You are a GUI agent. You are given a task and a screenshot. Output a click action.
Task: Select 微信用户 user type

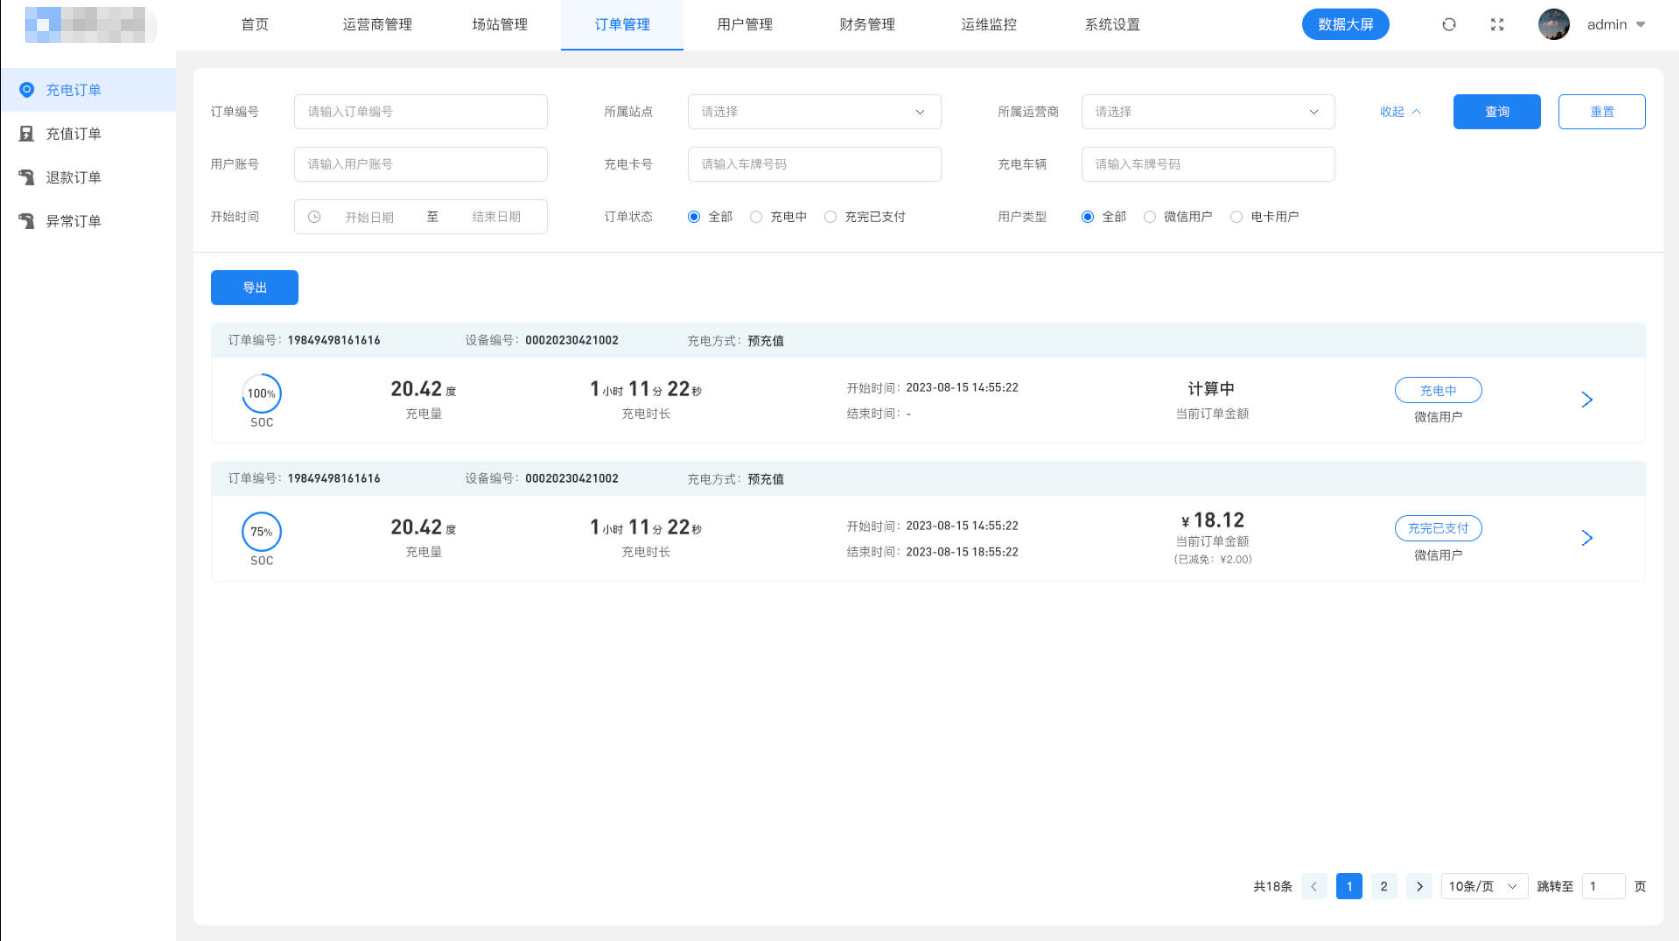point(1150,217)
